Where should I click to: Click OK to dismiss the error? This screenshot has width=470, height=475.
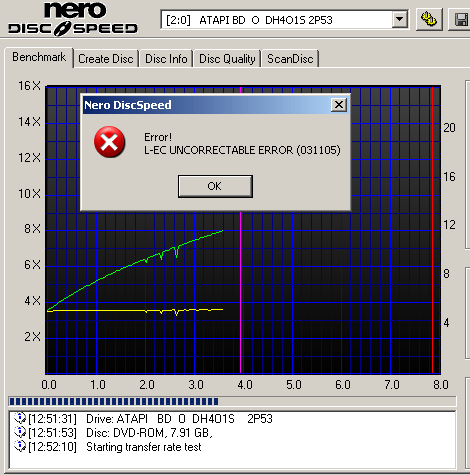click(x=215, y=186)
